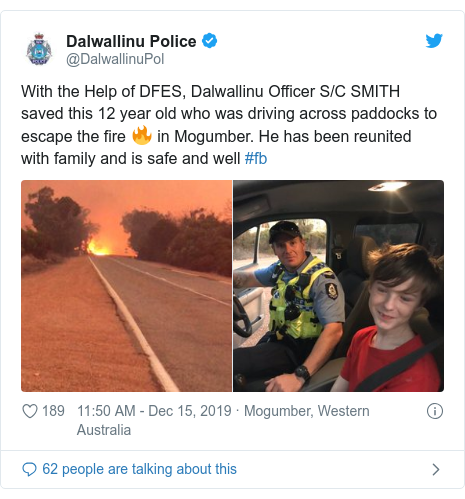Viewport: 465px width, 499px height.
Task: View the bushfire road photo
Action: (126, 286)
